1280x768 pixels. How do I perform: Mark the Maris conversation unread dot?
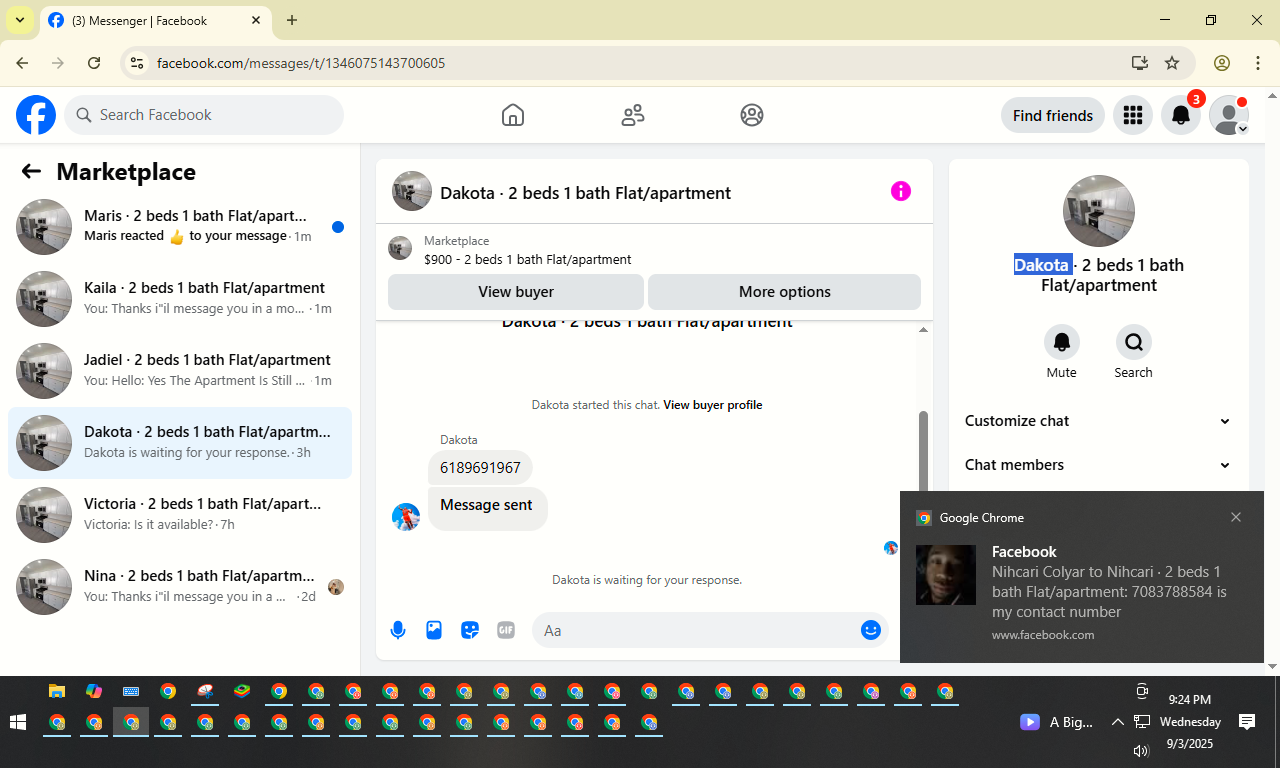pos(338,227)
